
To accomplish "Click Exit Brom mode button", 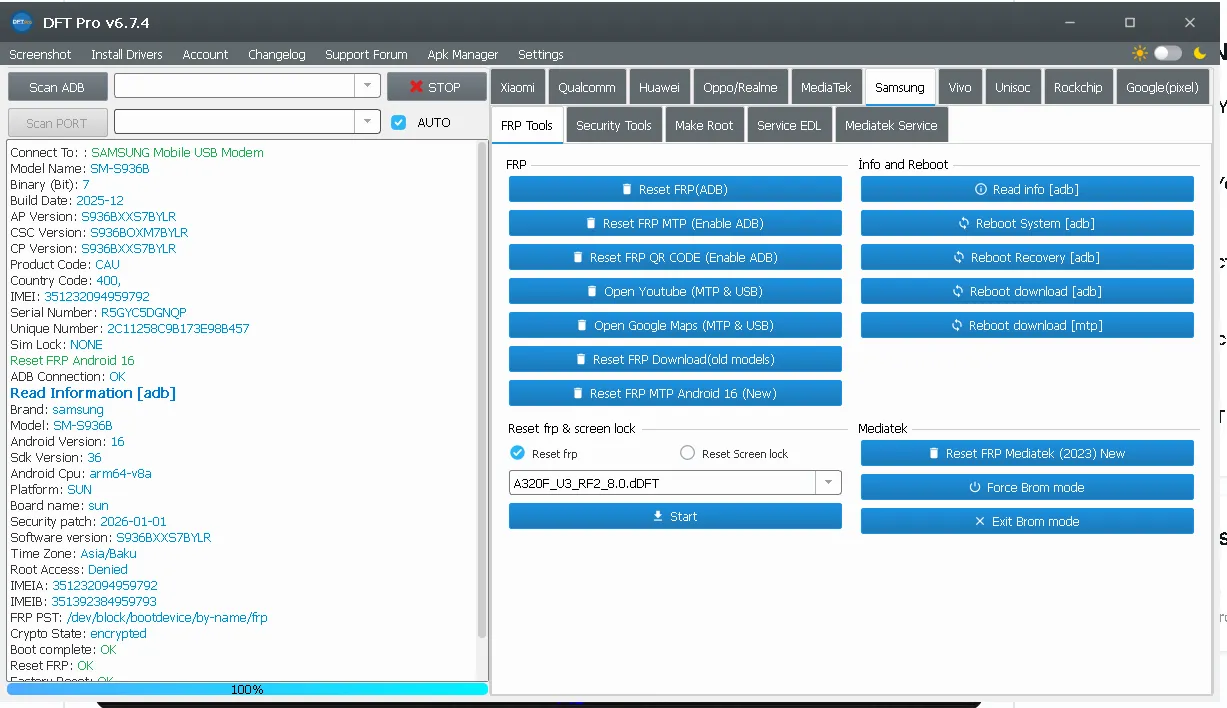I will pos(1027,521).
